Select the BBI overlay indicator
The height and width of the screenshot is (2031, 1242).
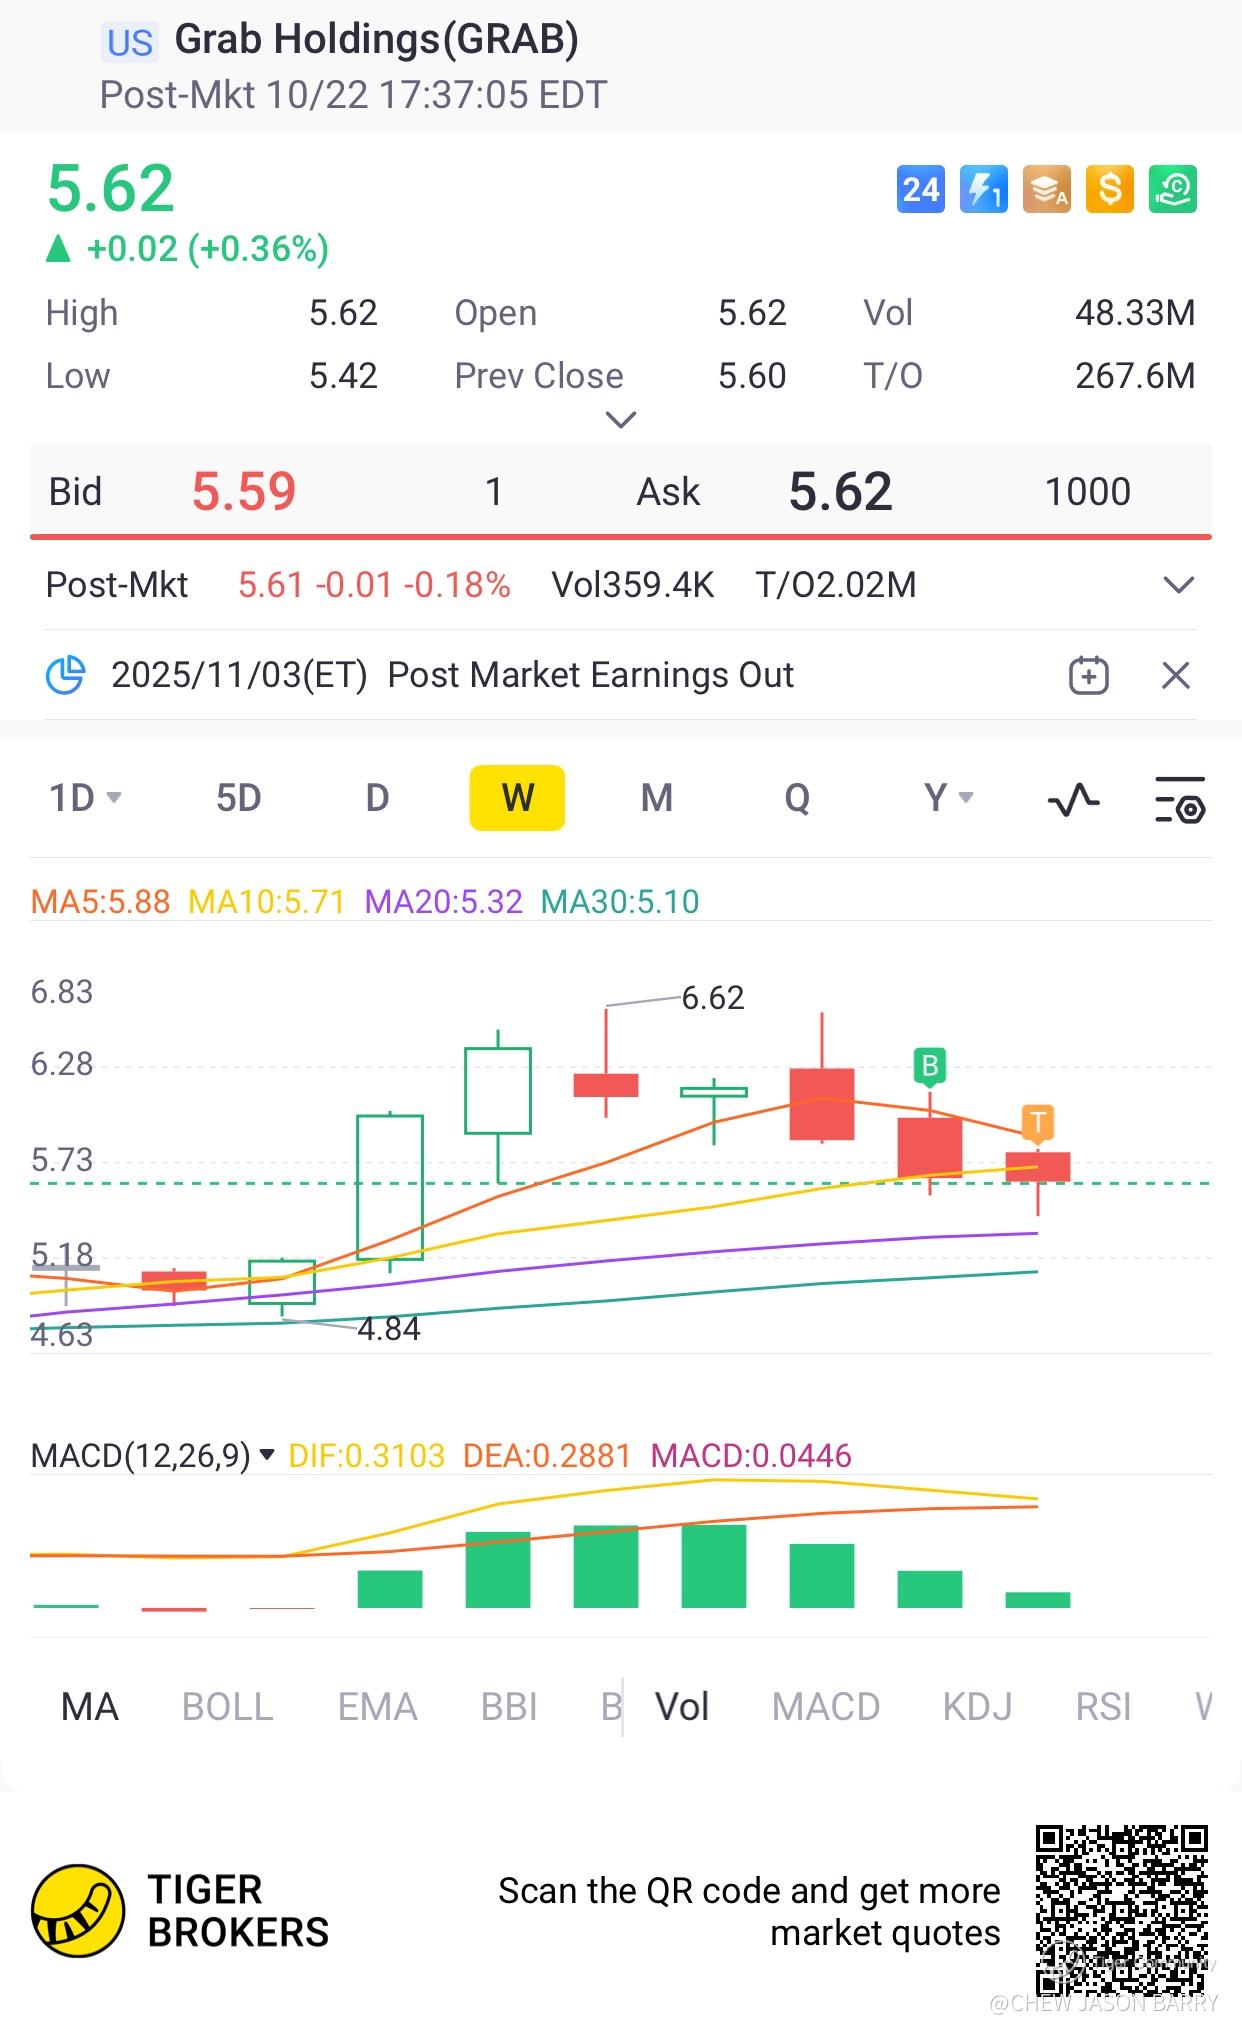pyautogui.click(x=509, y=1707)
